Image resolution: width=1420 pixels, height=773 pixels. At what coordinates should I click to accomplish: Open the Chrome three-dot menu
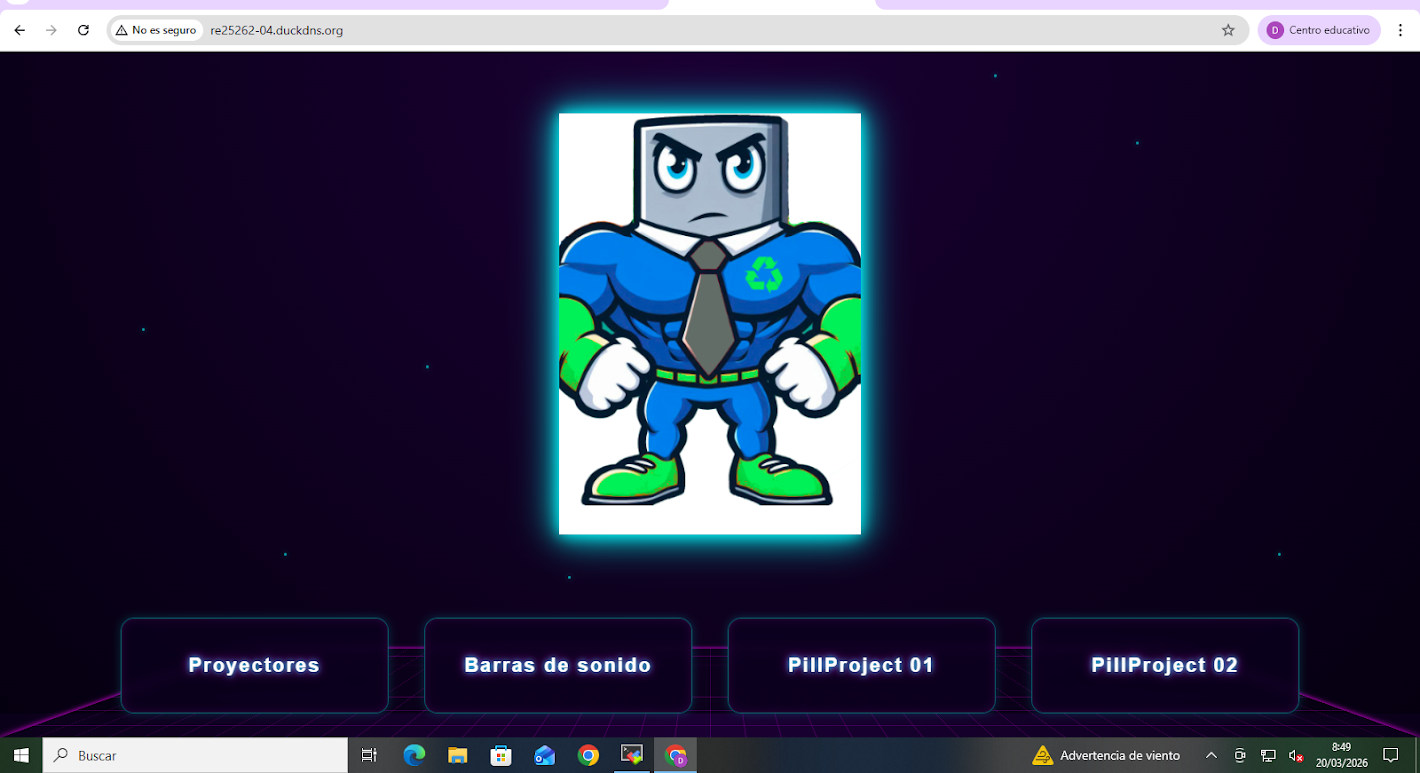1400,30
